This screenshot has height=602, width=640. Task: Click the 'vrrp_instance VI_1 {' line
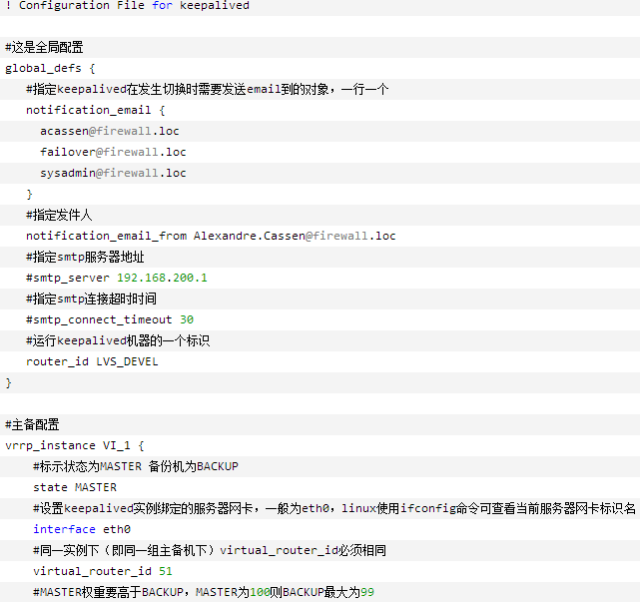tap(75, 445)
